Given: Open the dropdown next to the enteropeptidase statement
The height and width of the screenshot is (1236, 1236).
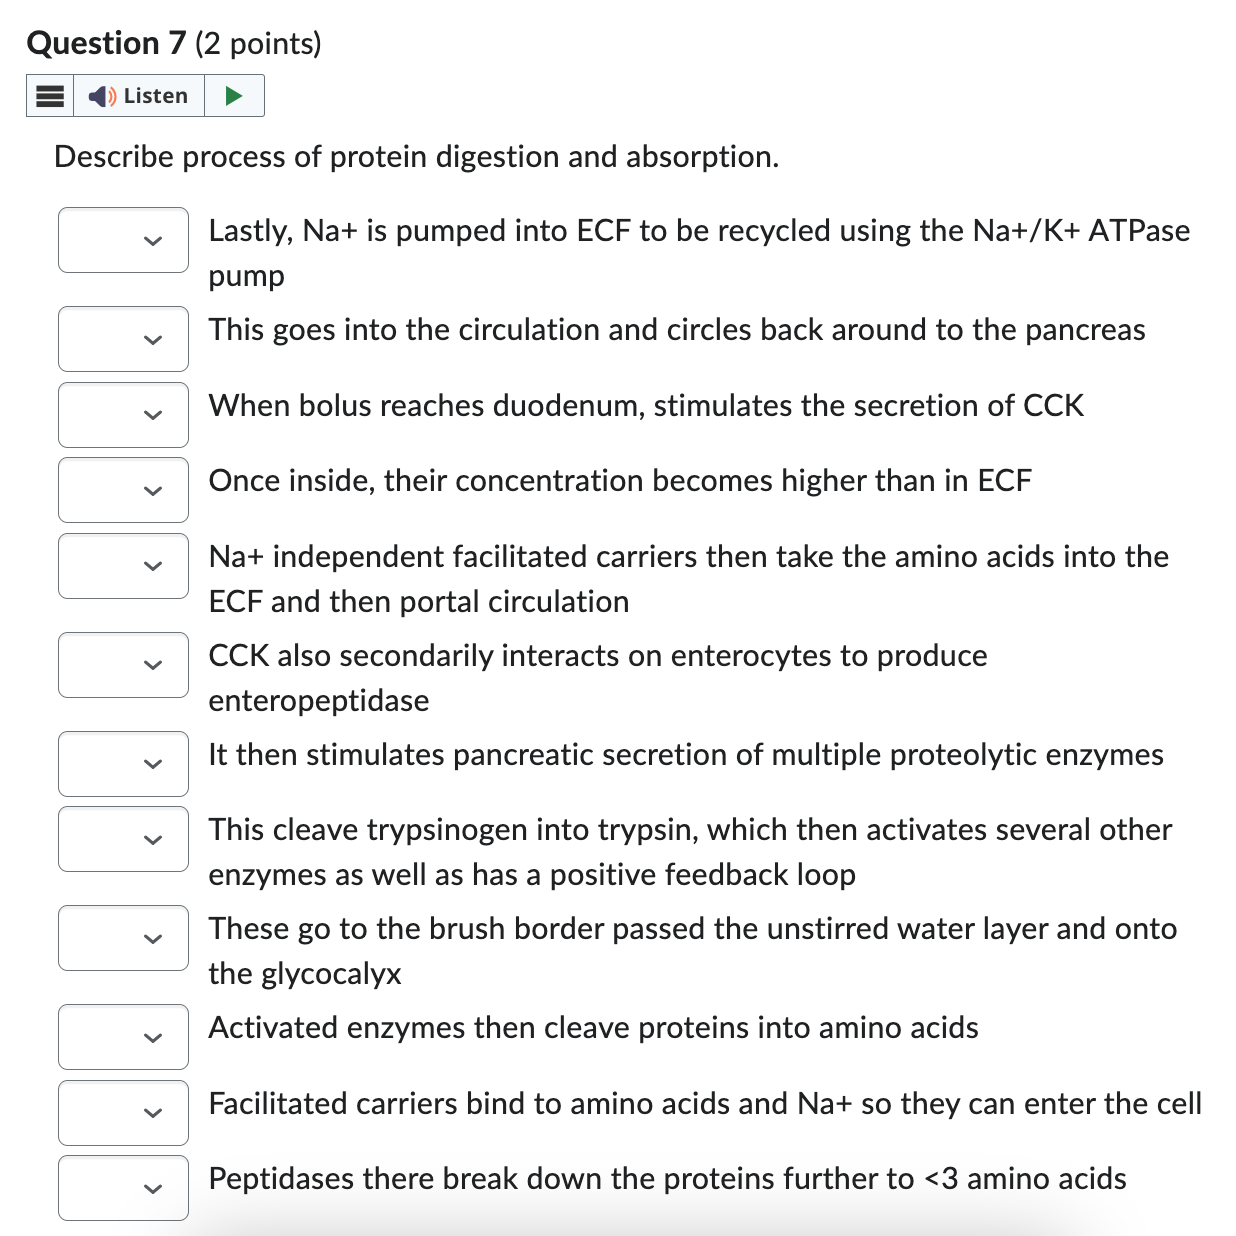Looking at the screenshot, I should coord(123,665).
